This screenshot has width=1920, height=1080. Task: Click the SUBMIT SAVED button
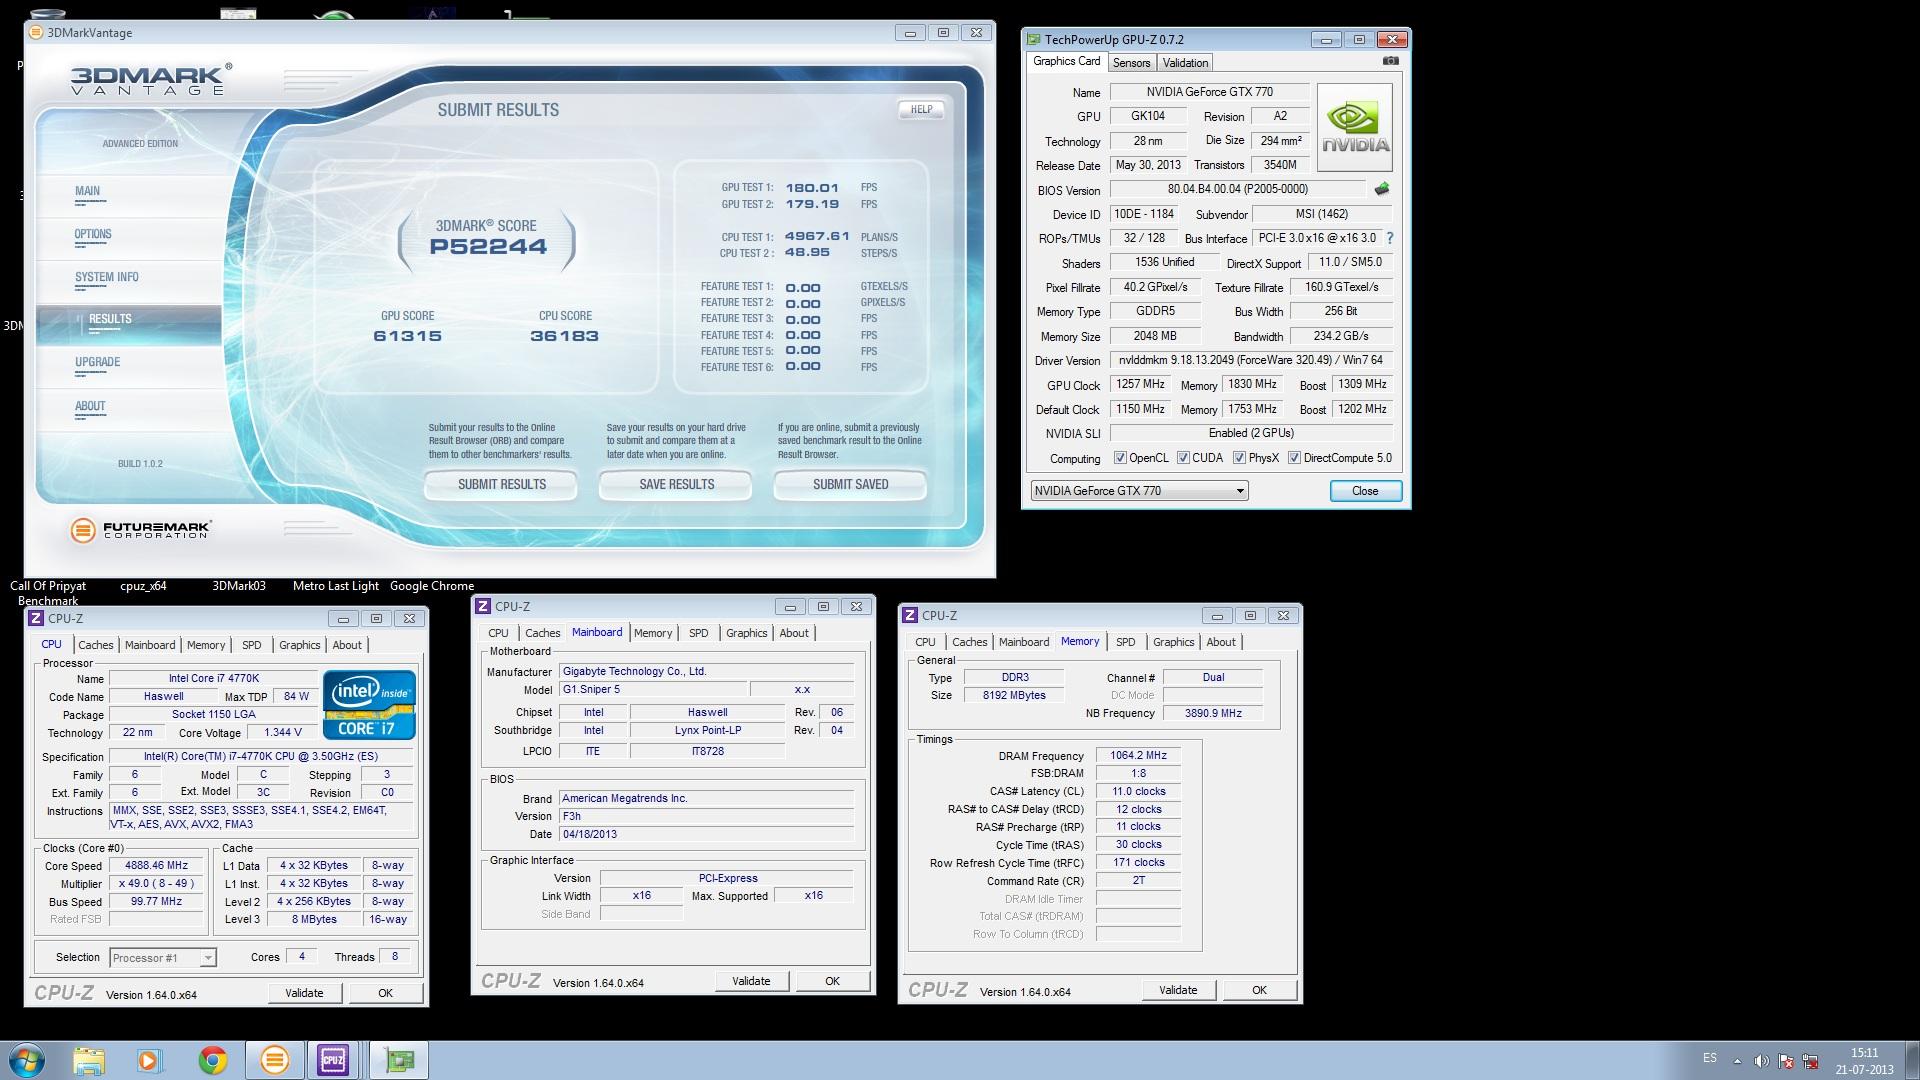(x=850, y=485)
